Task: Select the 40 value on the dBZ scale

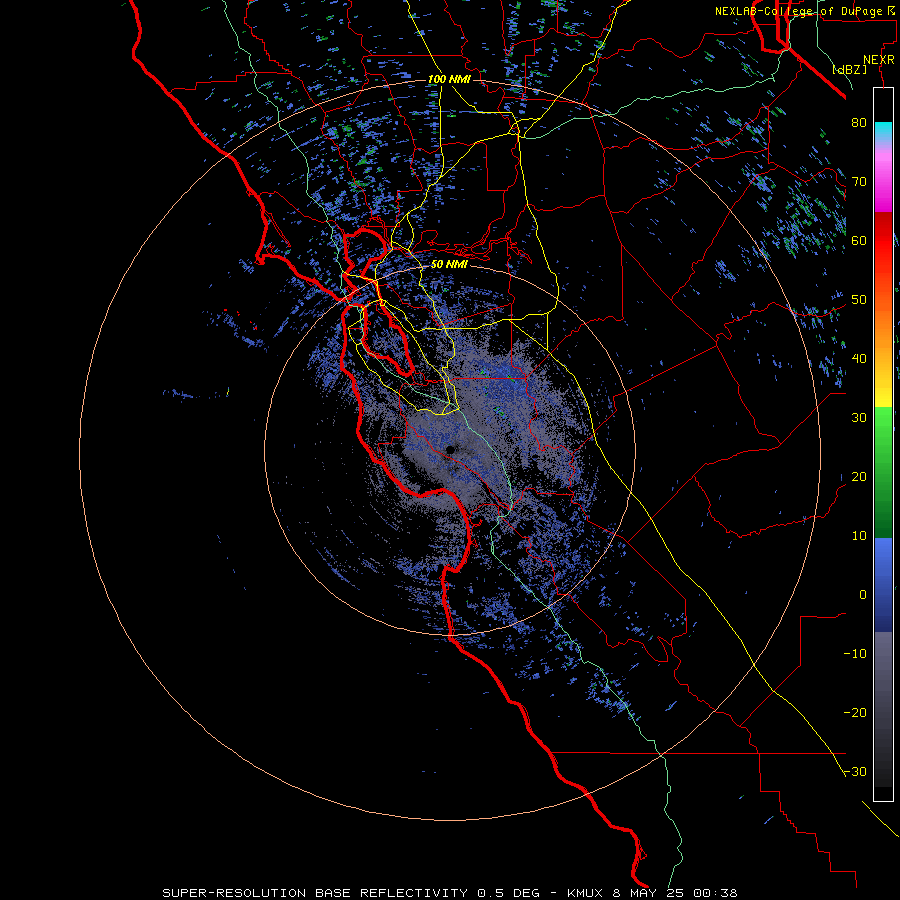Action: click(859, 359)
